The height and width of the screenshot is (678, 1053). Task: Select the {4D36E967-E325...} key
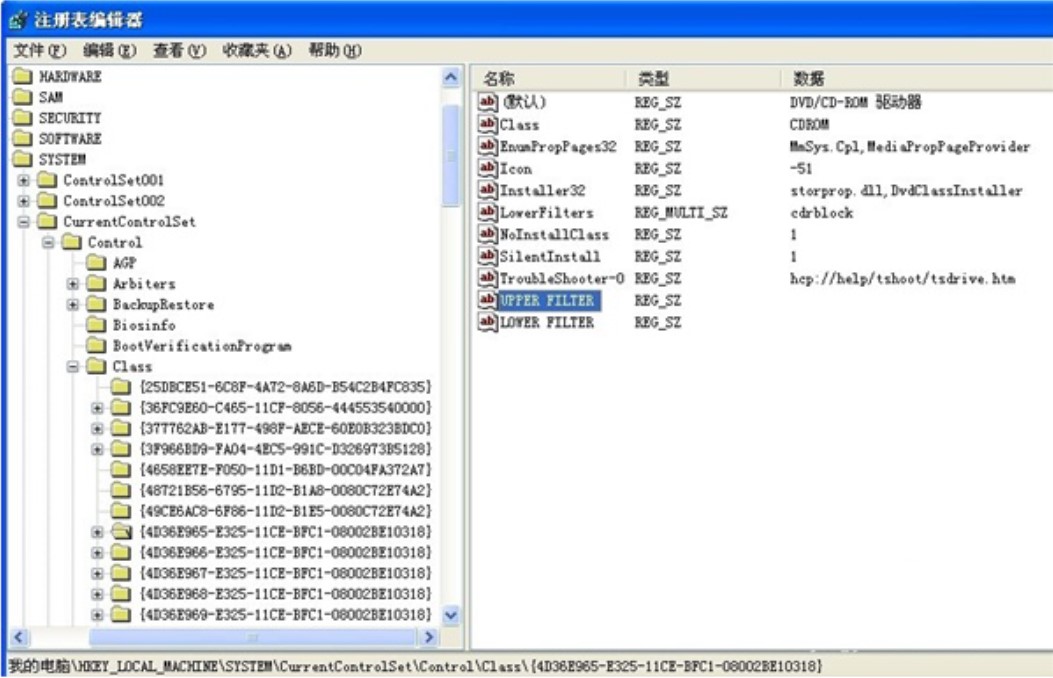click(285, 573)
